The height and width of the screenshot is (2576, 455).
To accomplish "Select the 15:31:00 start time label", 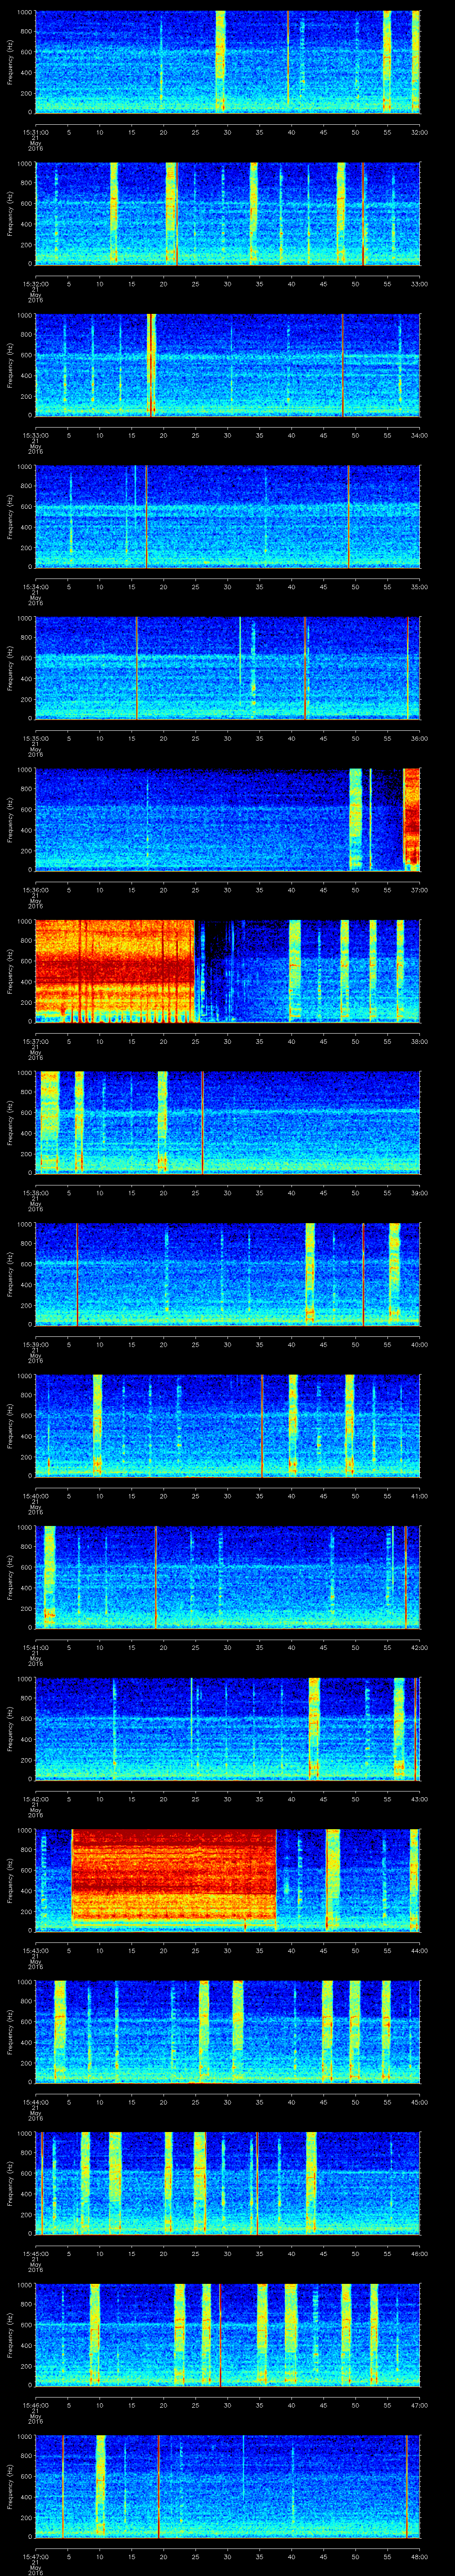I will 35,131.
